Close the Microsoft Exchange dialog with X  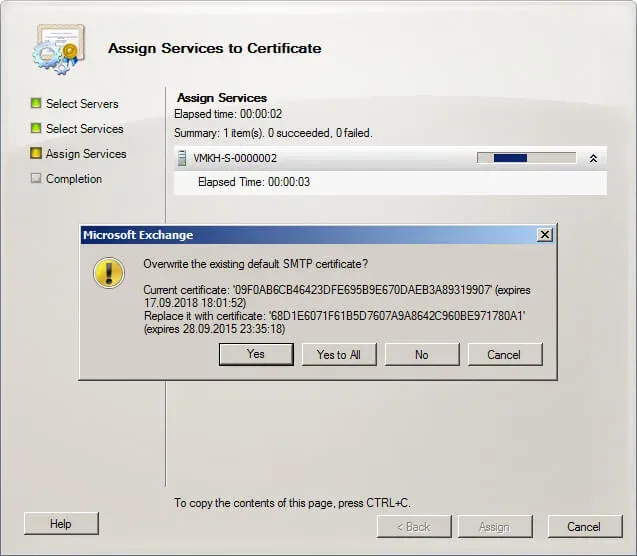(x=544, y=235)
